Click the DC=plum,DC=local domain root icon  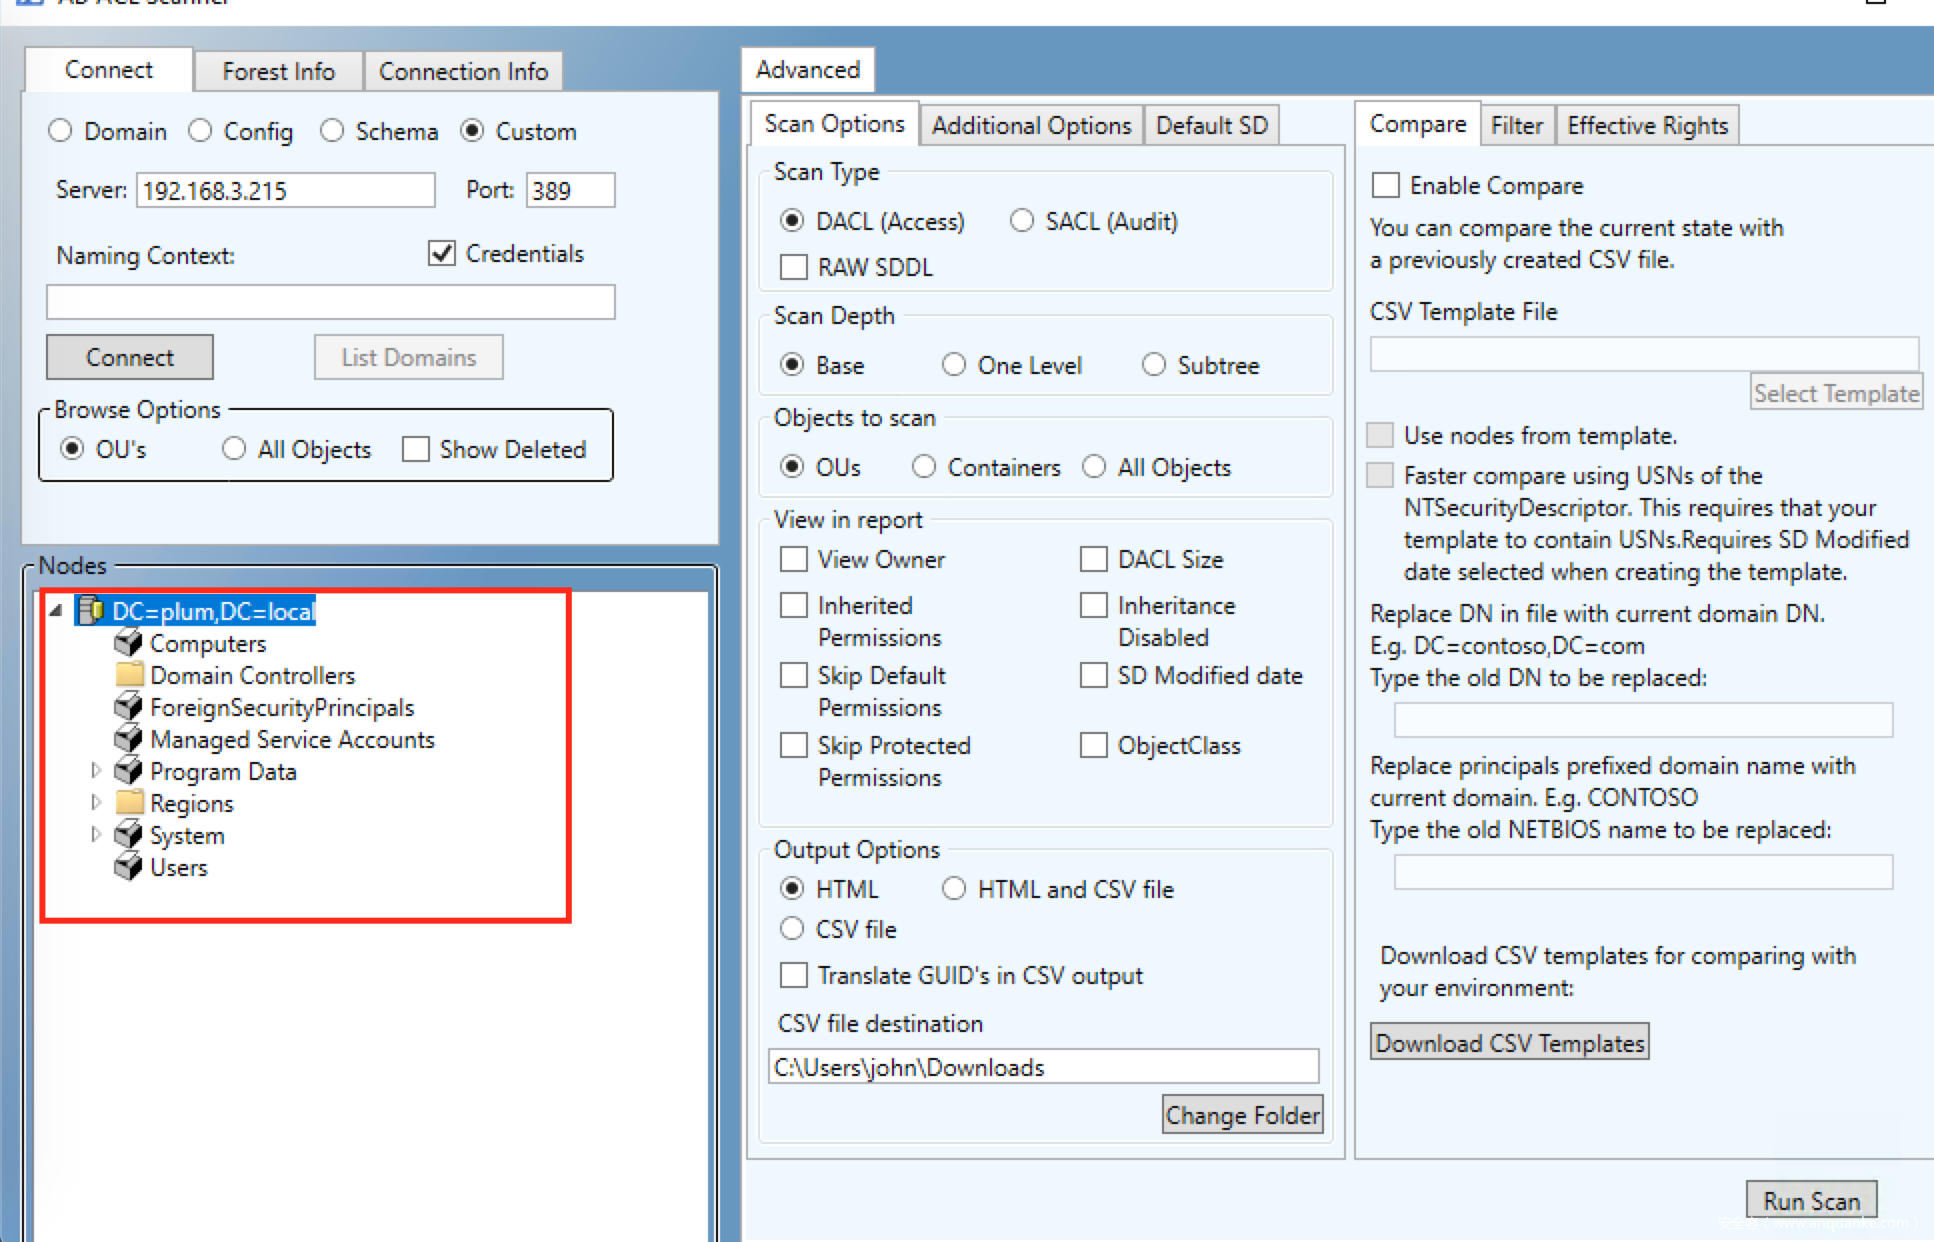[91, 610]
